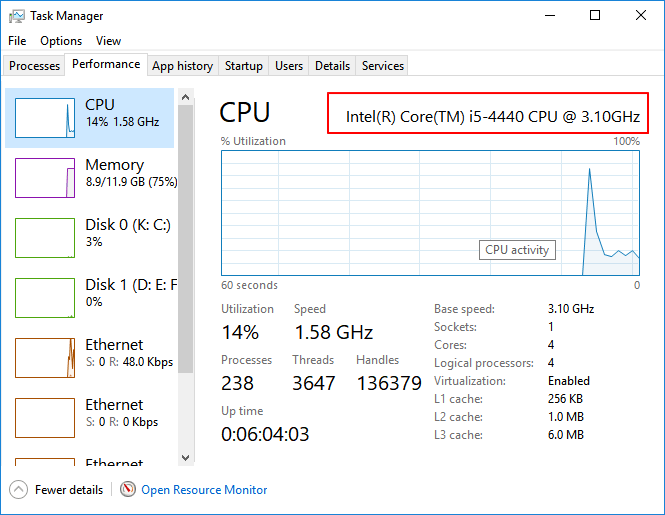665x515 pixels.
Task: Select the Disk 1 mini graph thumbnail
Action: tap(45, 298)
